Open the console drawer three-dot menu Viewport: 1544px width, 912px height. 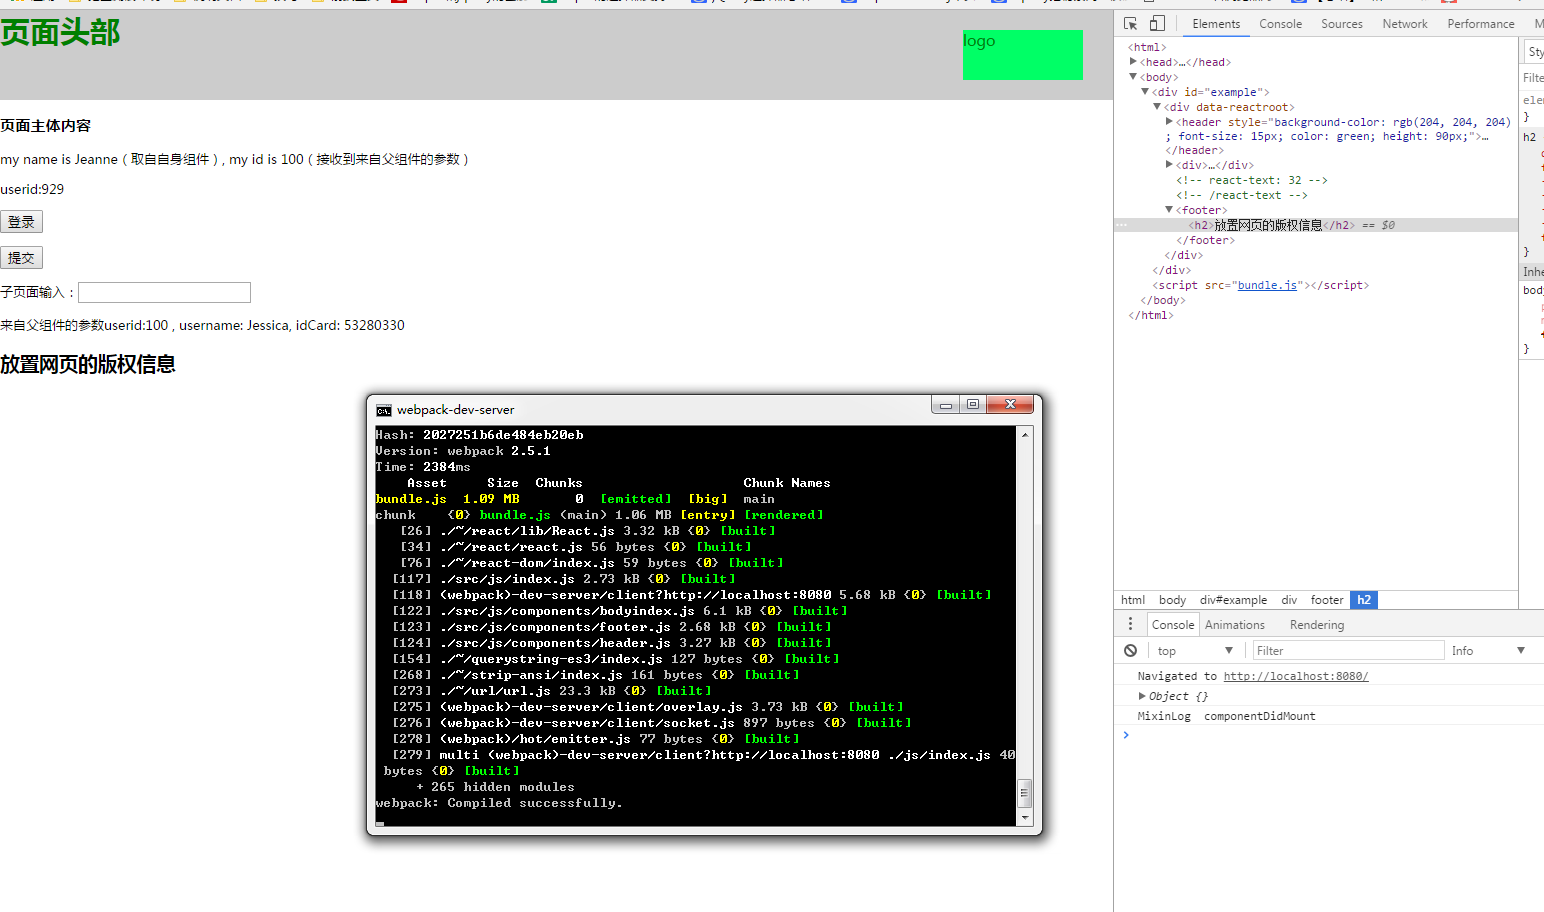(1131, 624)
